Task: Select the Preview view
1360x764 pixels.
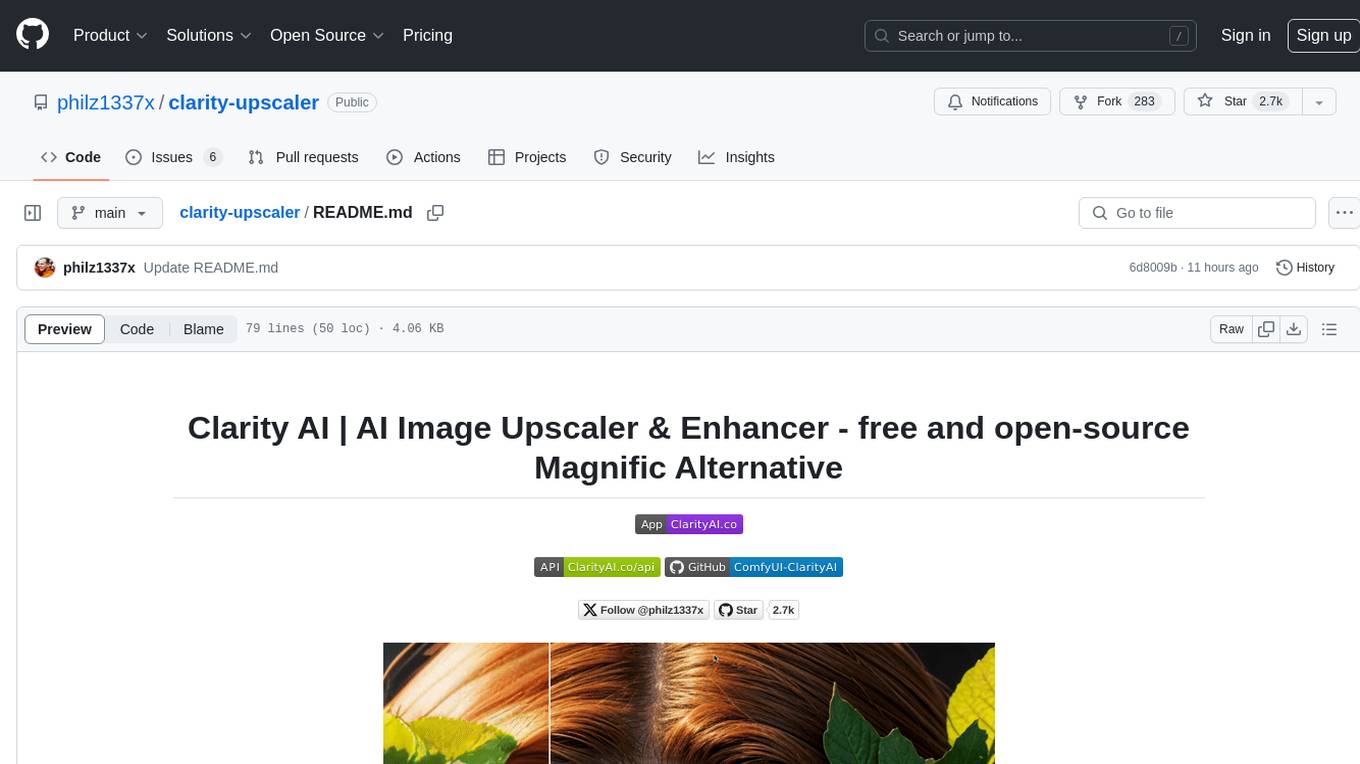Action: click(65, 329)
